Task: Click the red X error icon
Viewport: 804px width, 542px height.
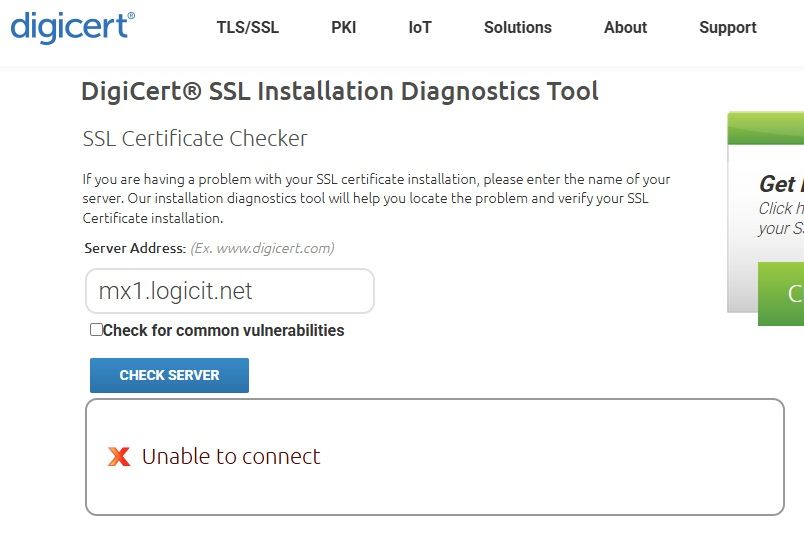Action: point(119,457)
